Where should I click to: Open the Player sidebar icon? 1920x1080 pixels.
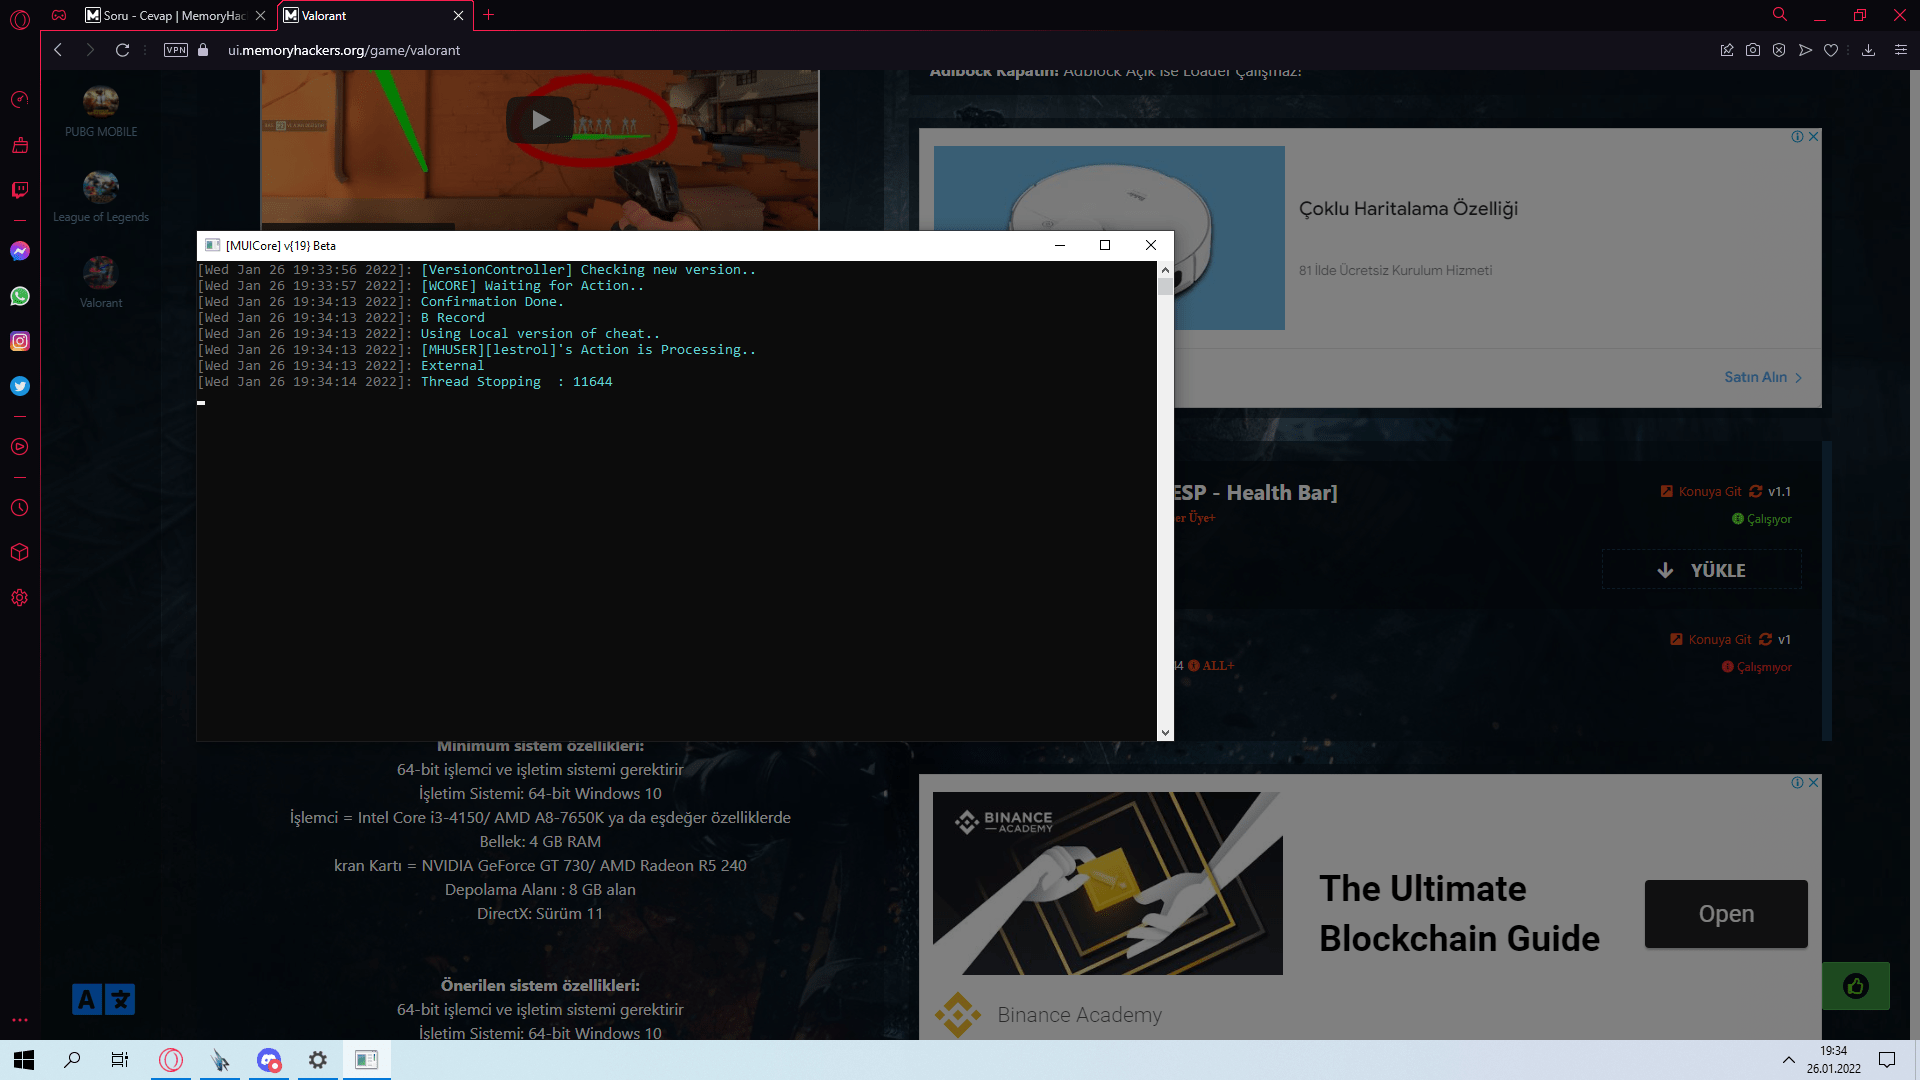click(20, 447)
